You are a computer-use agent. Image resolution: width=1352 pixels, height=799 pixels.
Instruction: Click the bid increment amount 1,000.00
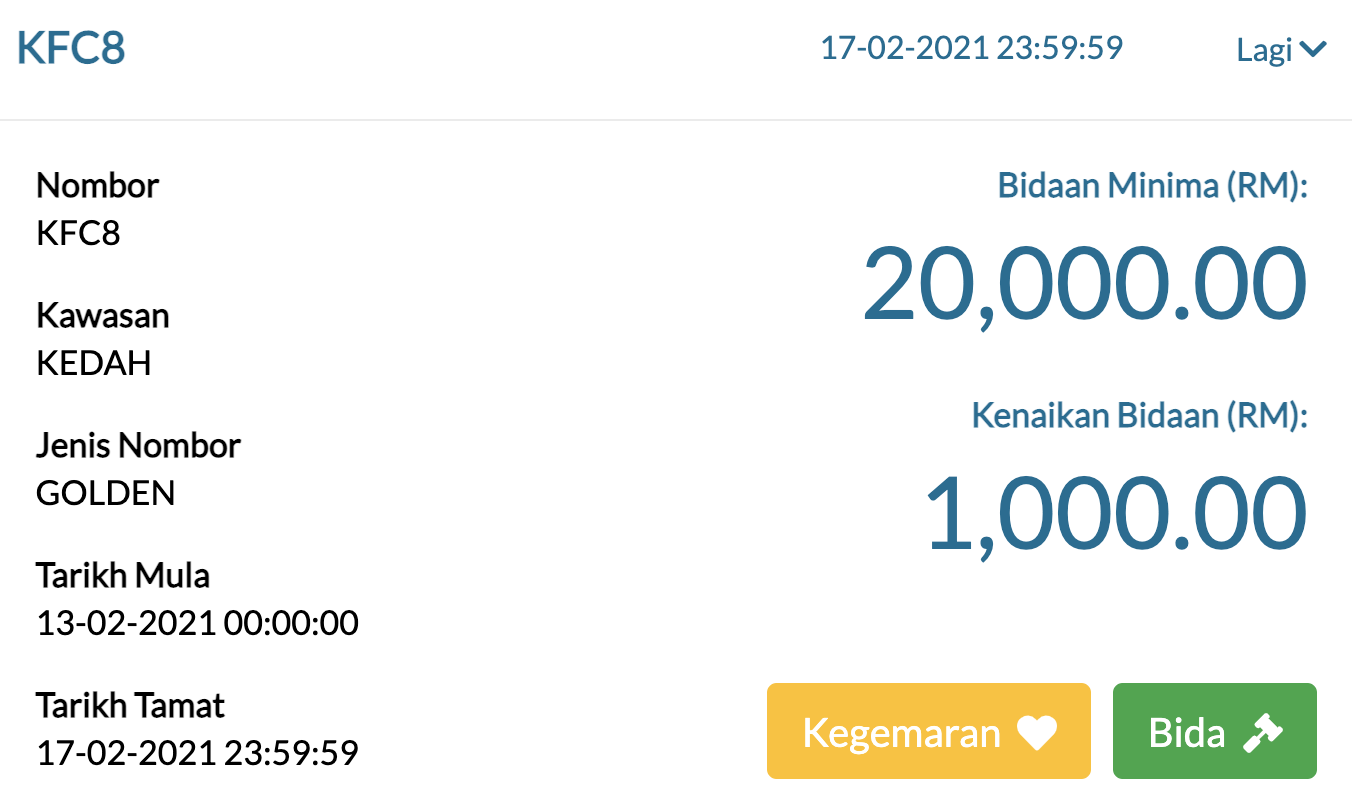[1115, 514]
